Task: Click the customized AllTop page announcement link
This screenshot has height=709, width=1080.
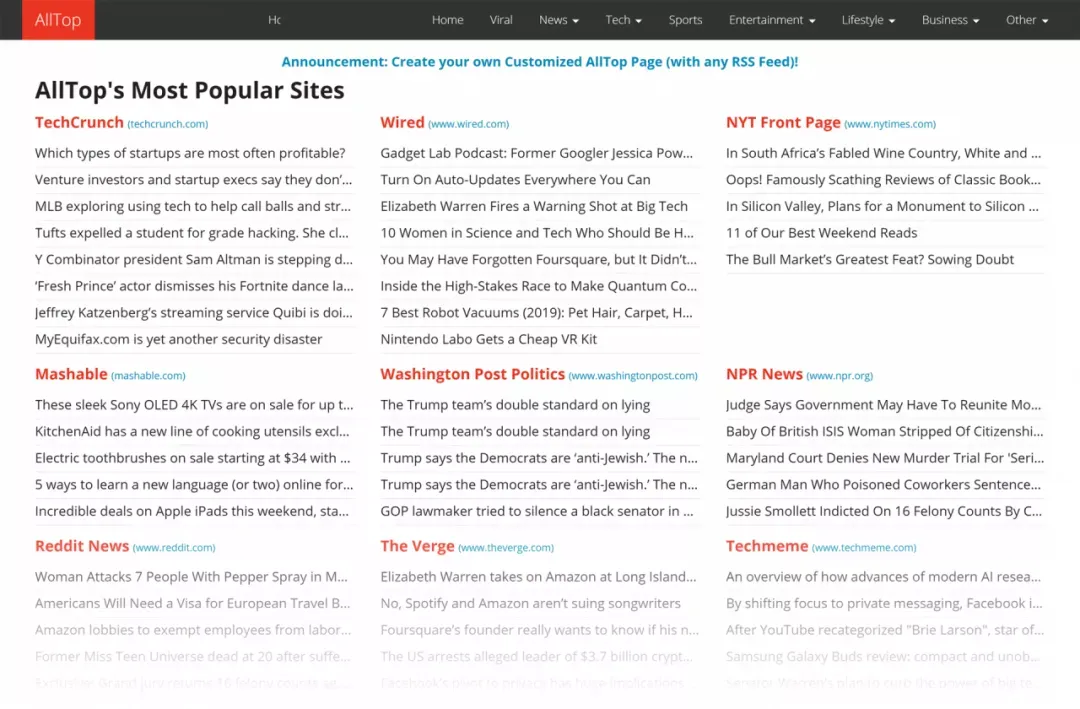Action: (x=540, y=62)
